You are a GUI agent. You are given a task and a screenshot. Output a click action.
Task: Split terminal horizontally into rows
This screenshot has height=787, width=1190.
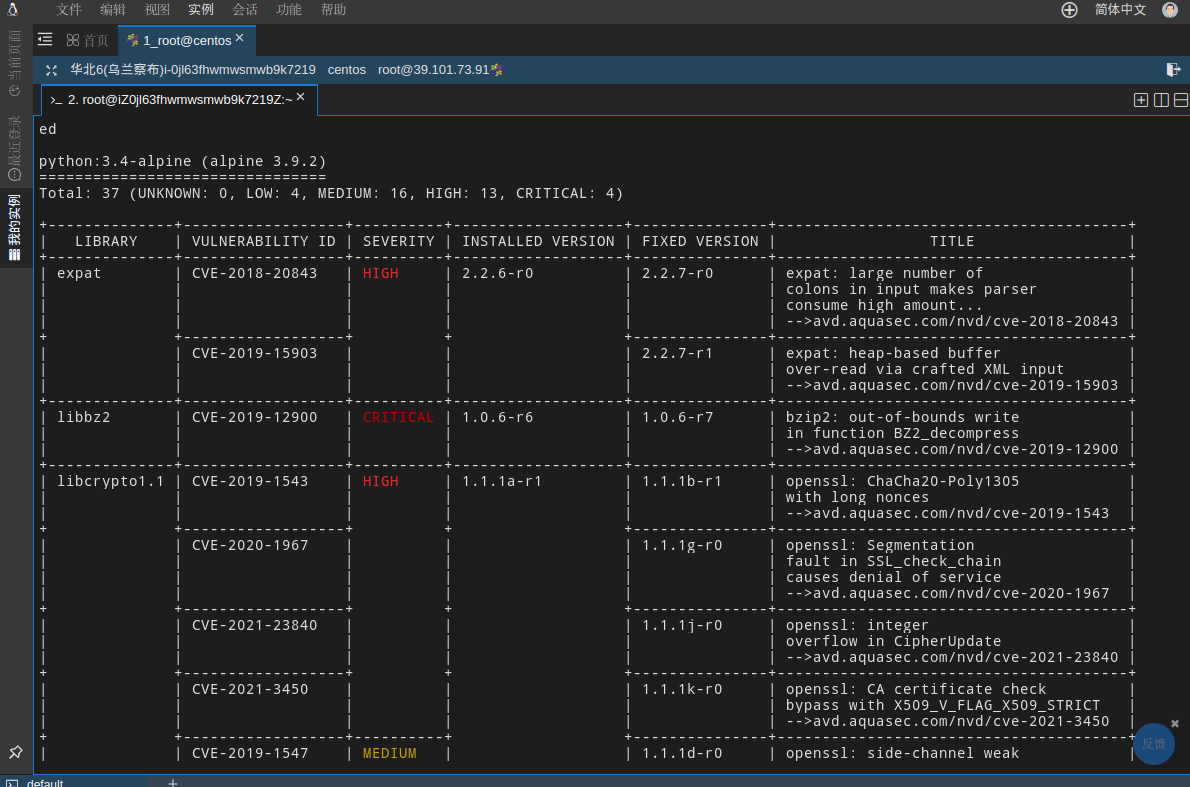click(1181, 100)
